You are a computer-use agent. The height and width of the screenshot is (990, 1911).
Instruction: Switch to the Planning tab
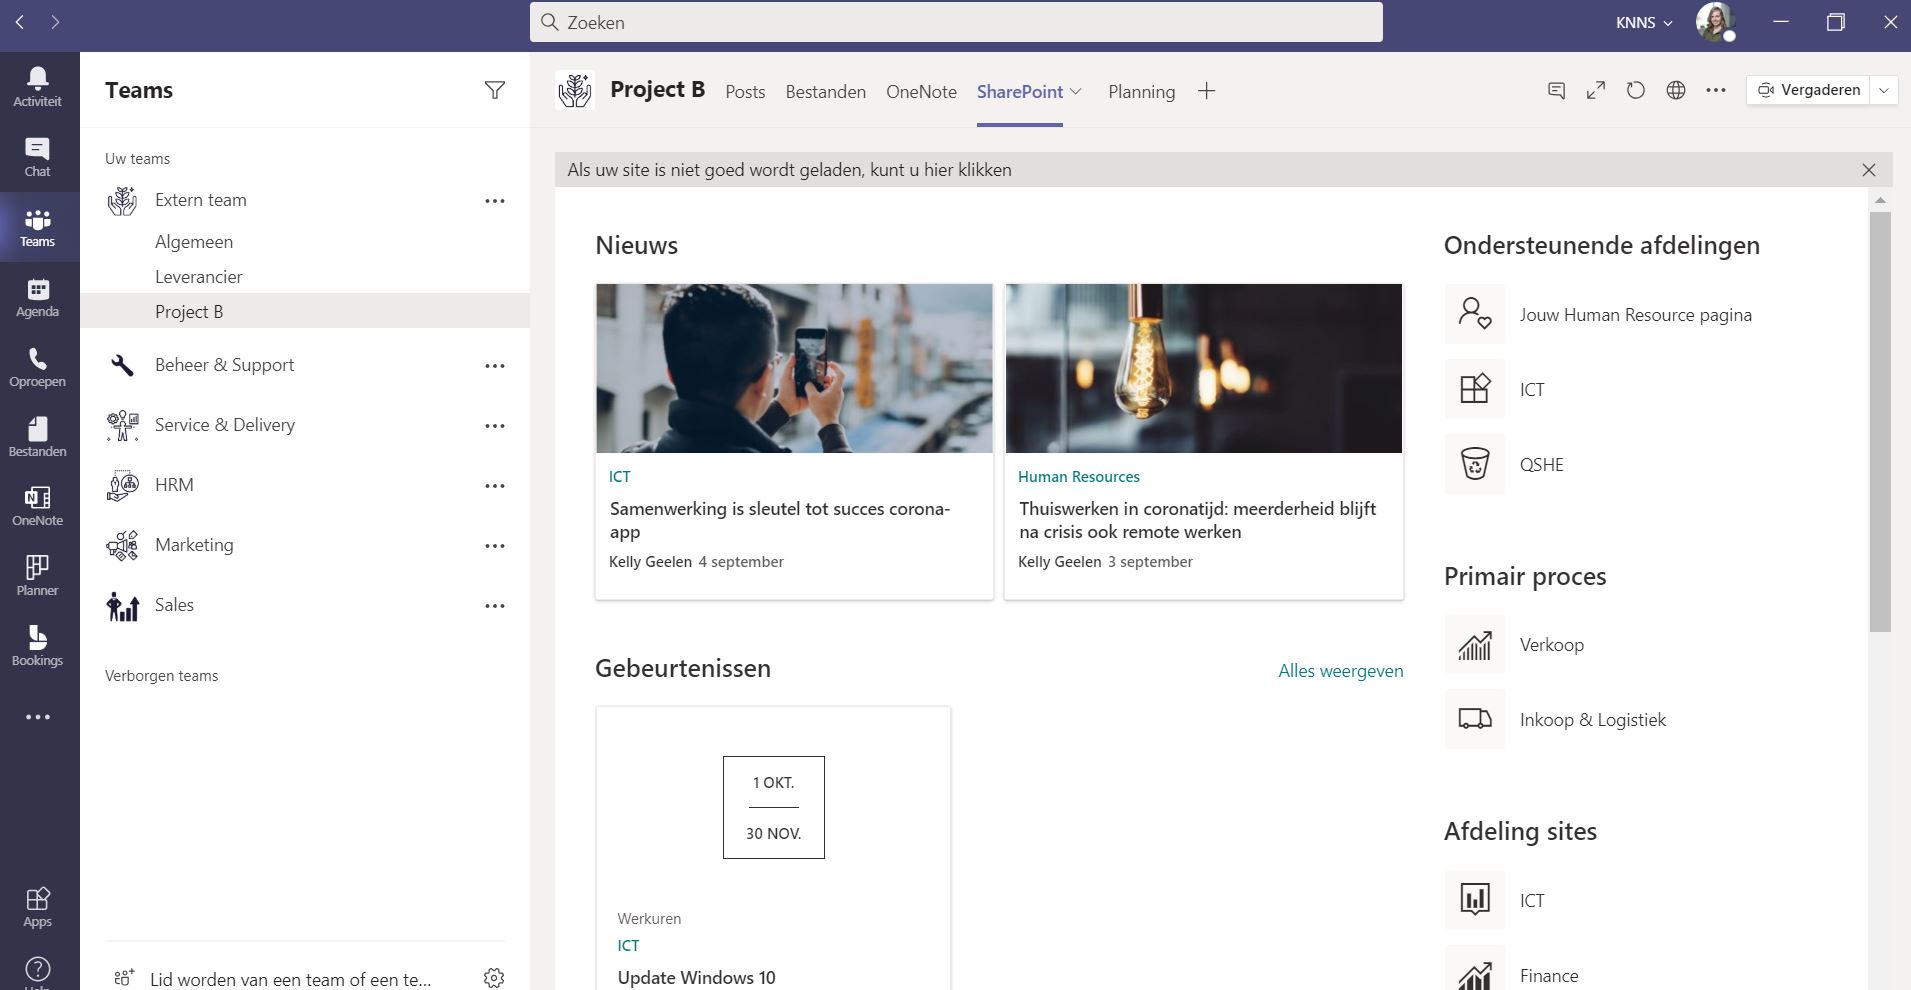1140,91
